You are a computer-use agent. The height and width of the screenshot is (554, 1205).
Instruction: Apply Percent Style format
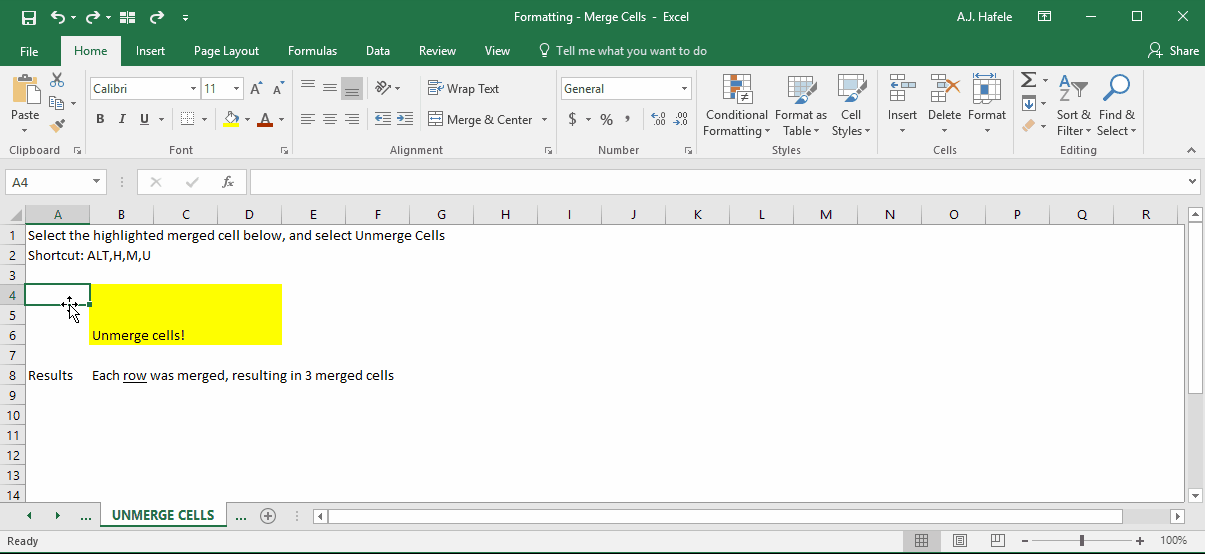(x=606, y=119)
